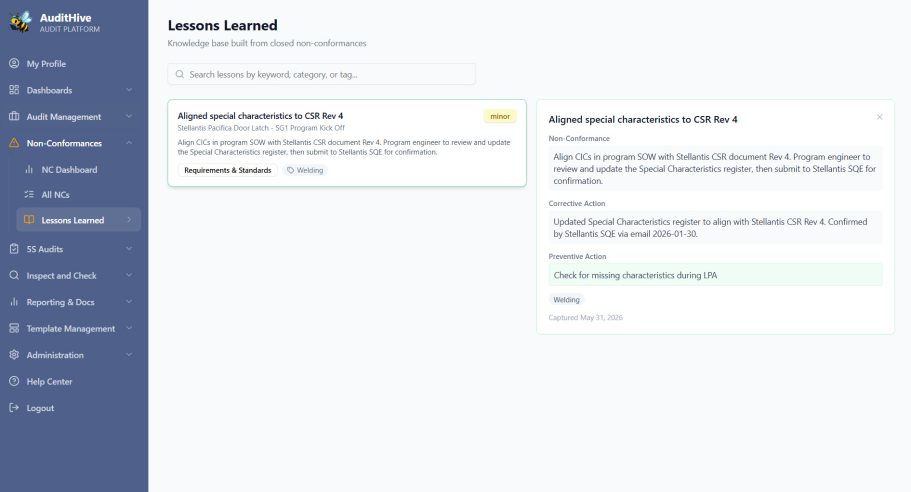Click the 5S Audits clipboard icon

[14, 249]
